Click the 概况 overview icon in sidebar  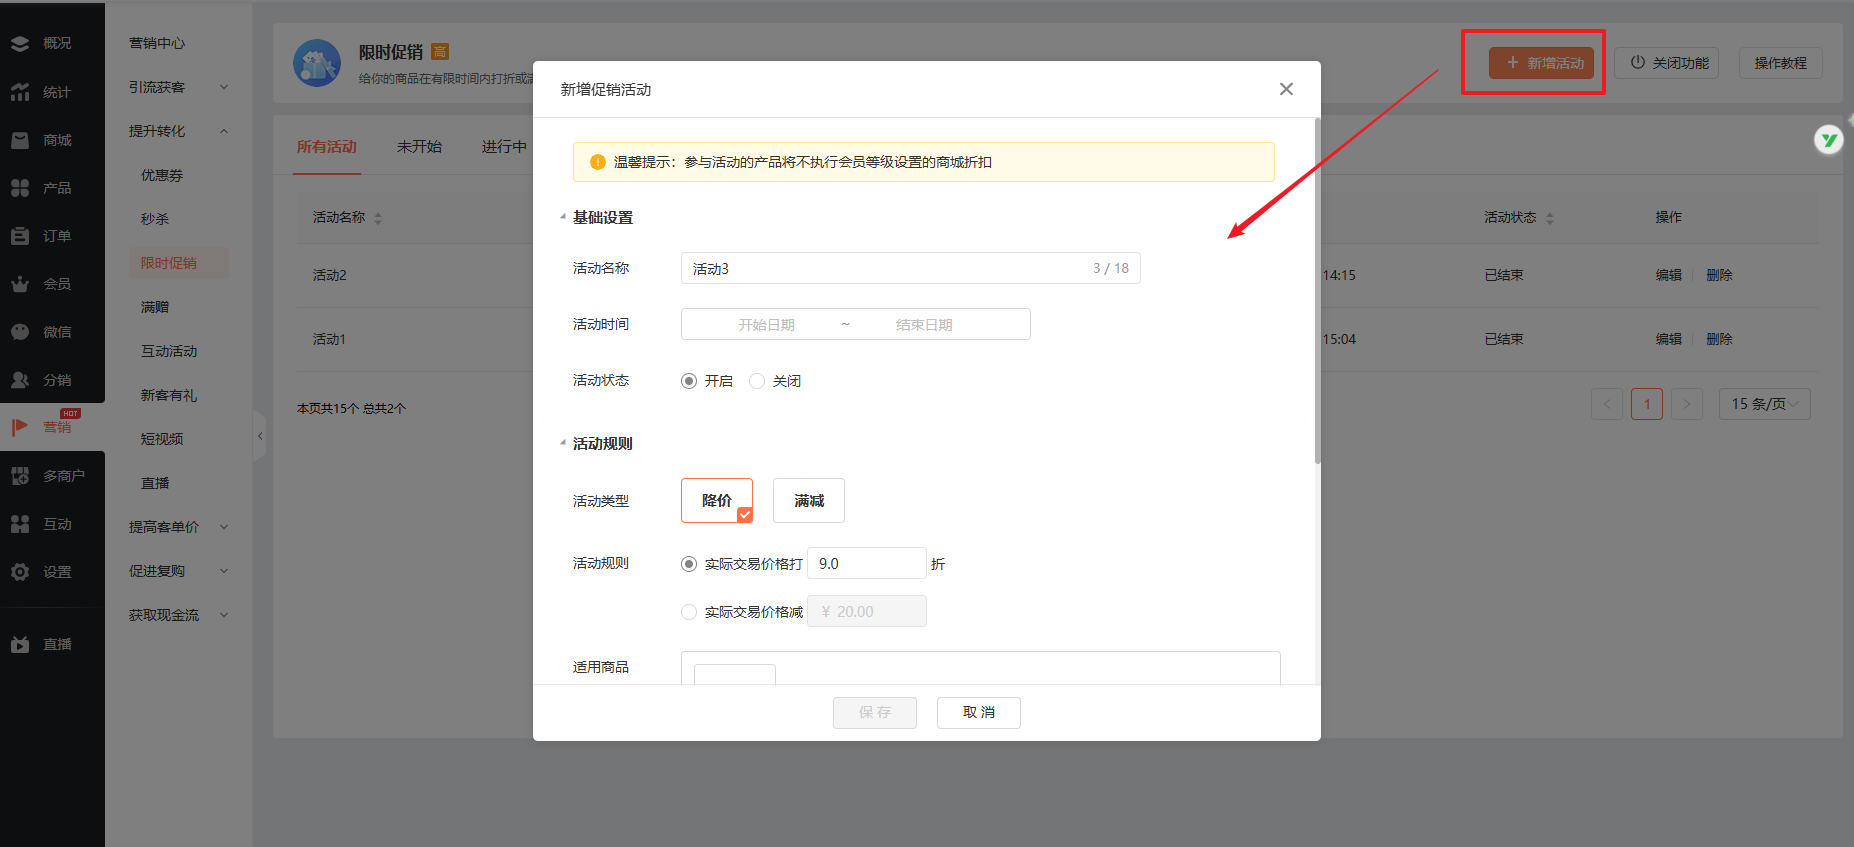20,44
